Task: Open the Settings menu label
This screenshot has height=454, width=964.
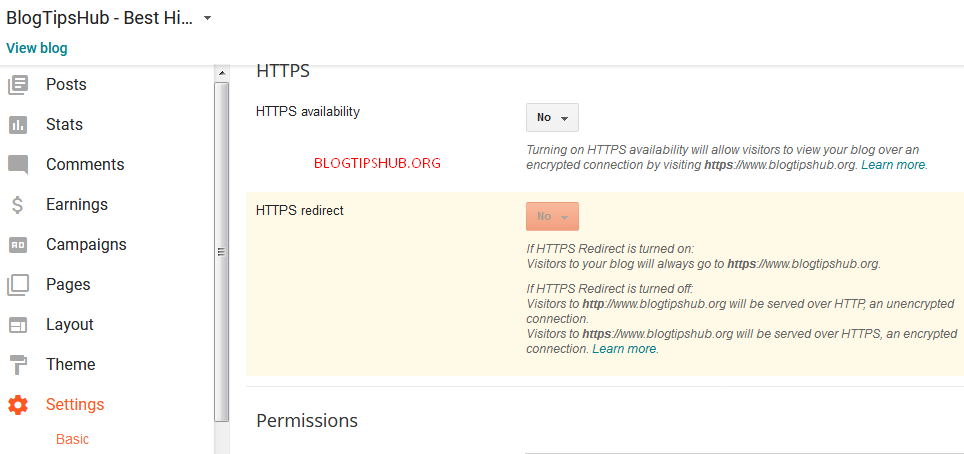Action: tap(75, 405)
